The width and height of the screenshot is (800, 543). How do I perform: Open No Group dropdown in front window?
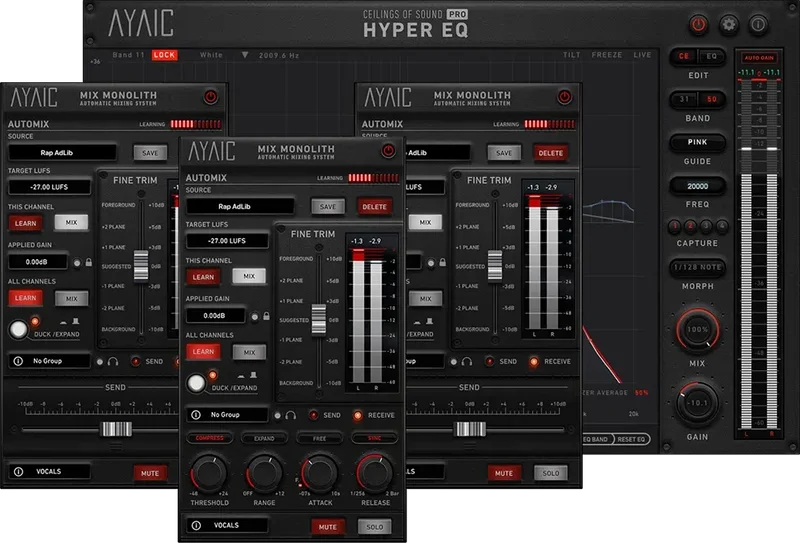(x=227, y=415)
